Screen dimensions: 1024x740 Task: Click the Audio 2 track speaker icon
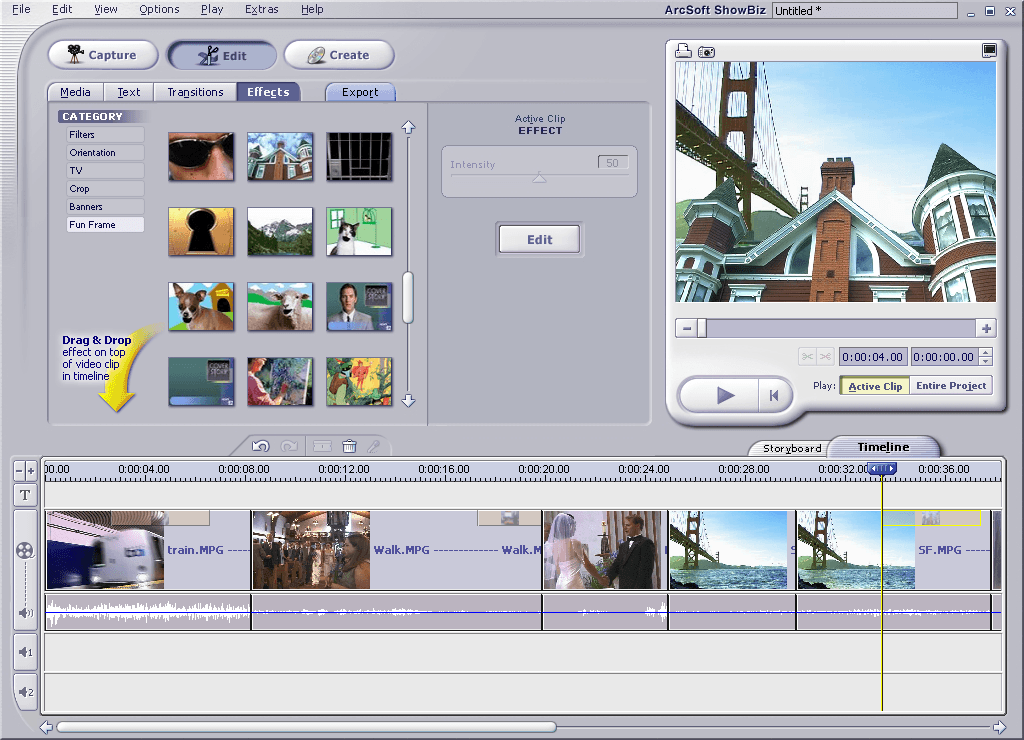tap(25, 691)
